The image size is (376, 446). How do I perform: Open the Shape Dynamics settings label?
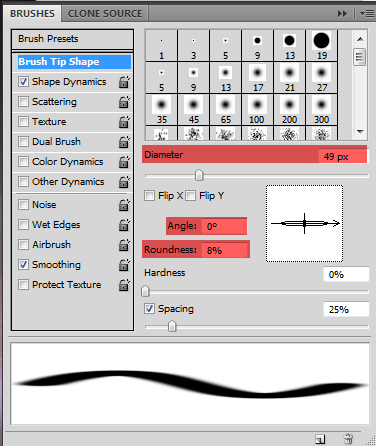point(69,82)
